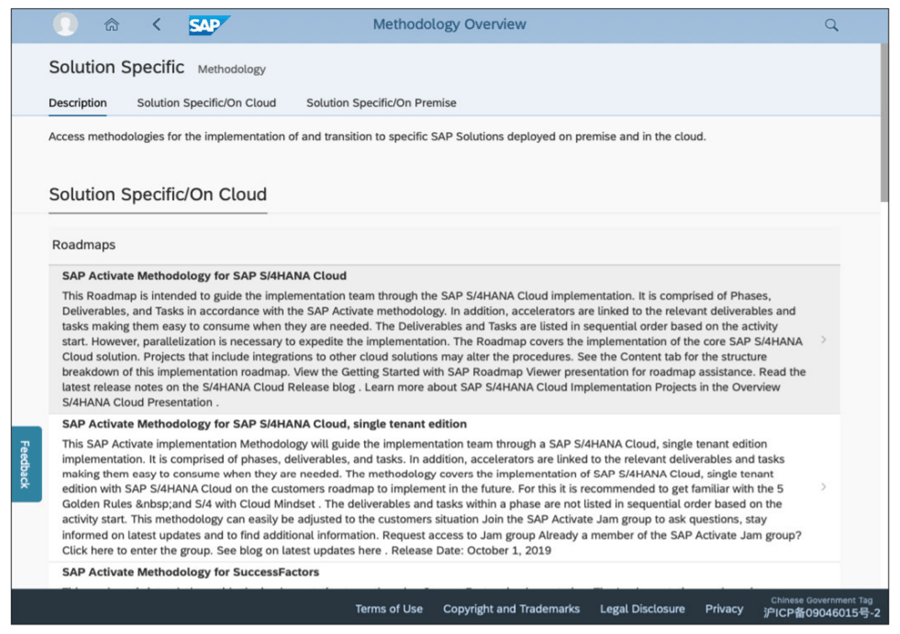Viewport: 900px width, 634px height.
Task: Review the Privacy policy link
Action: click(724, 609)
